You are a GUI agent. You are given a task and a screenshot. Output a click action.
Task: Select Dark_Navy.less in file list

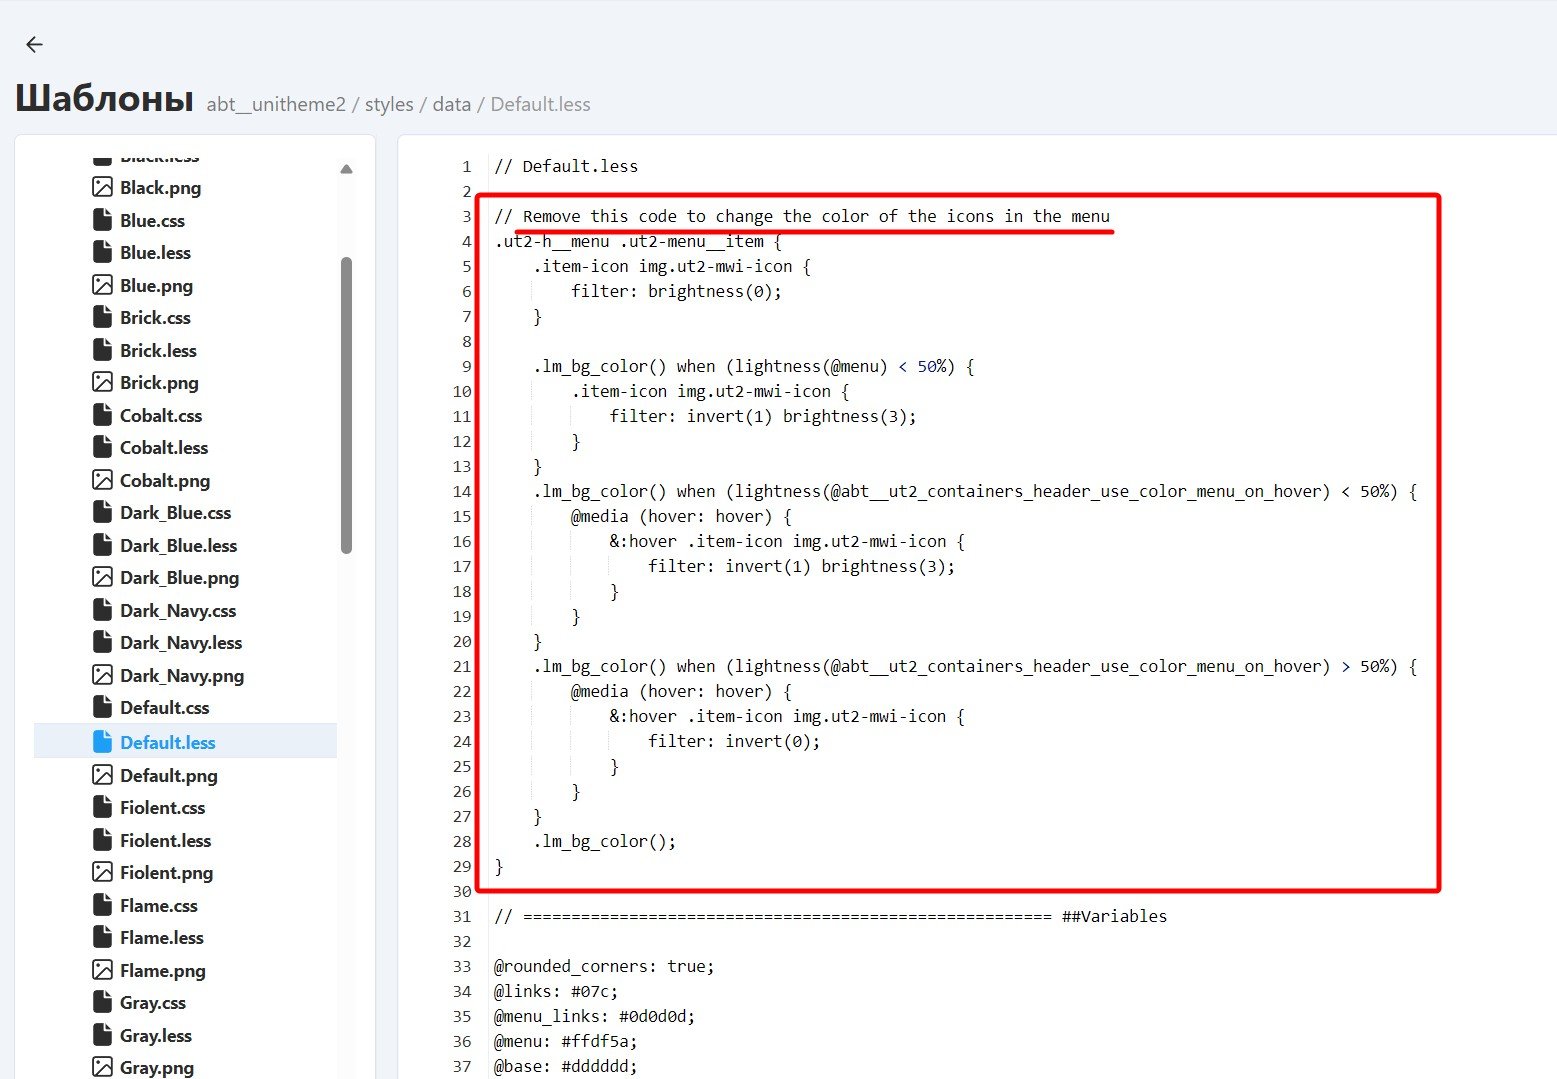click(x=181, y=643)
